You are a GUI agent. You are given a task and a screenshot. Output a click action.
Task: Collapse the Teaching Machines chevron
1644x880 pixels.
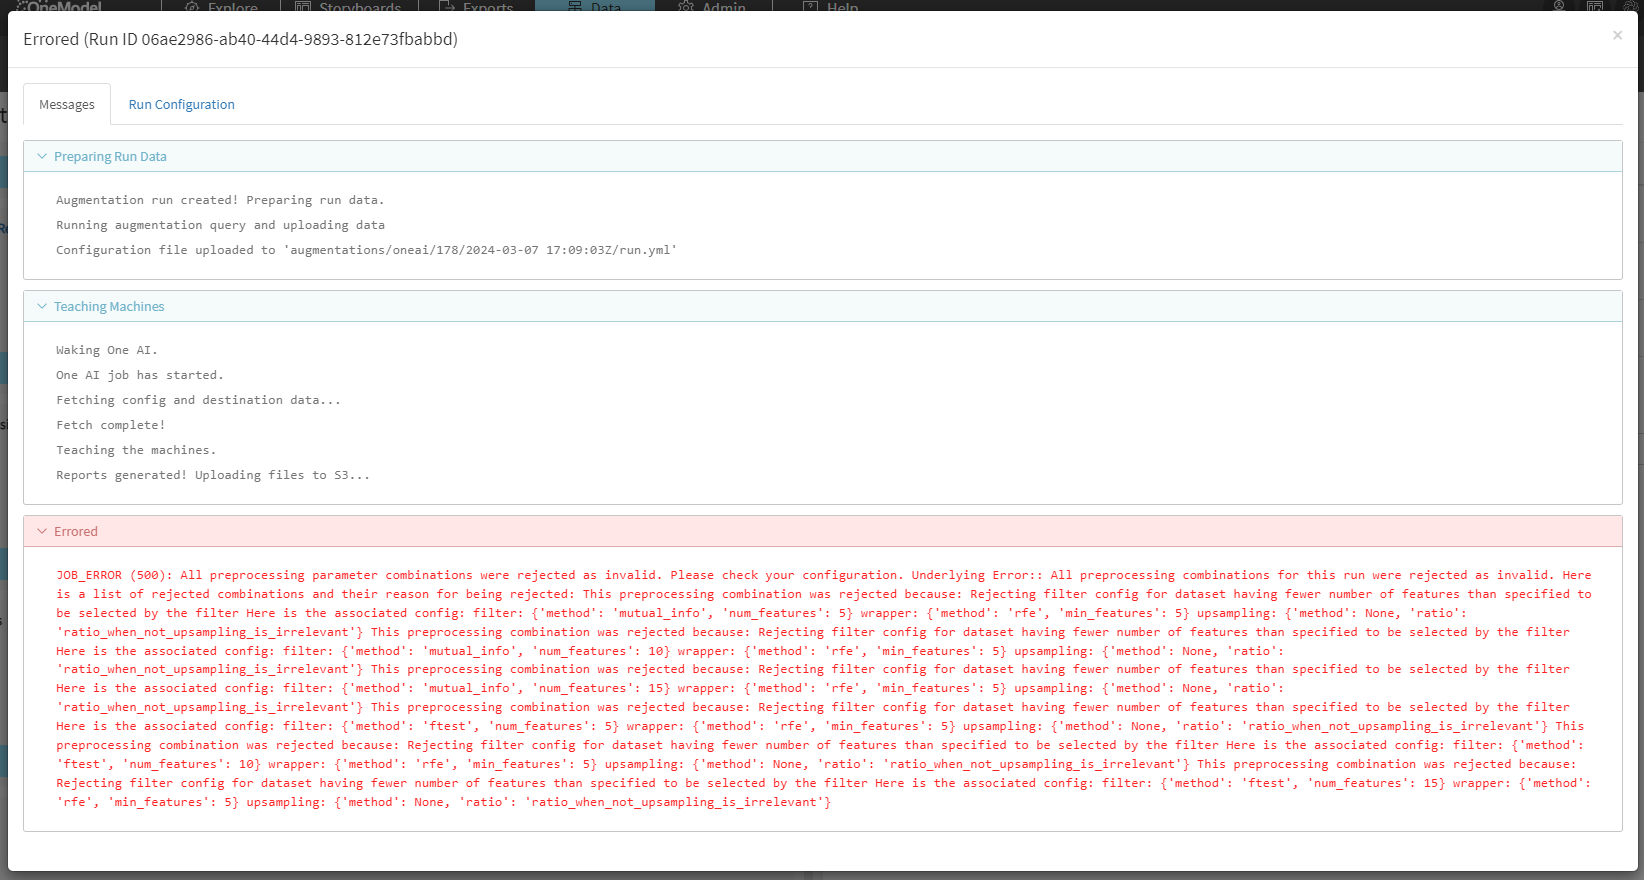(42, 307)
